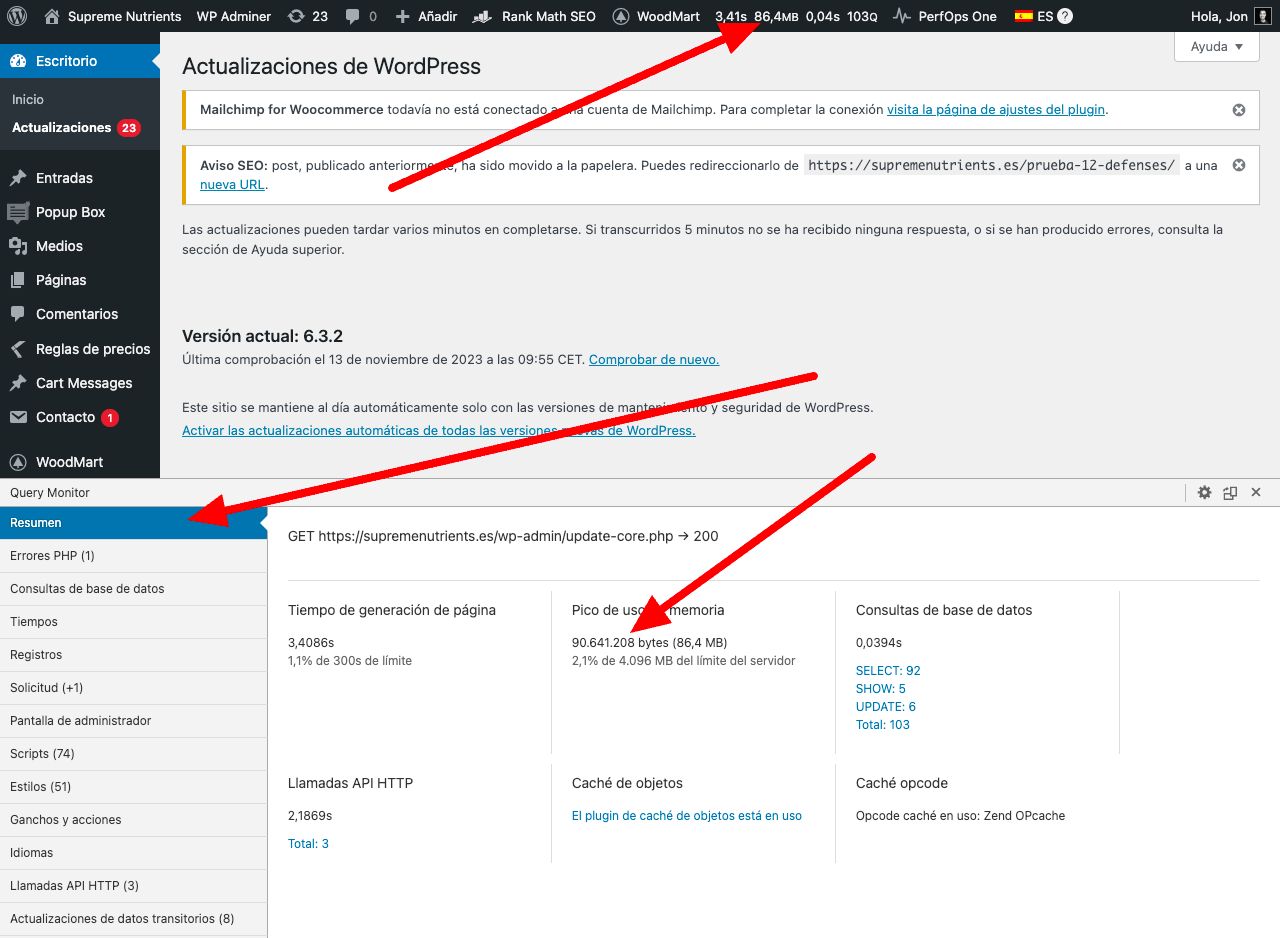Open Idiomas panel

click(x=134, y=853)
